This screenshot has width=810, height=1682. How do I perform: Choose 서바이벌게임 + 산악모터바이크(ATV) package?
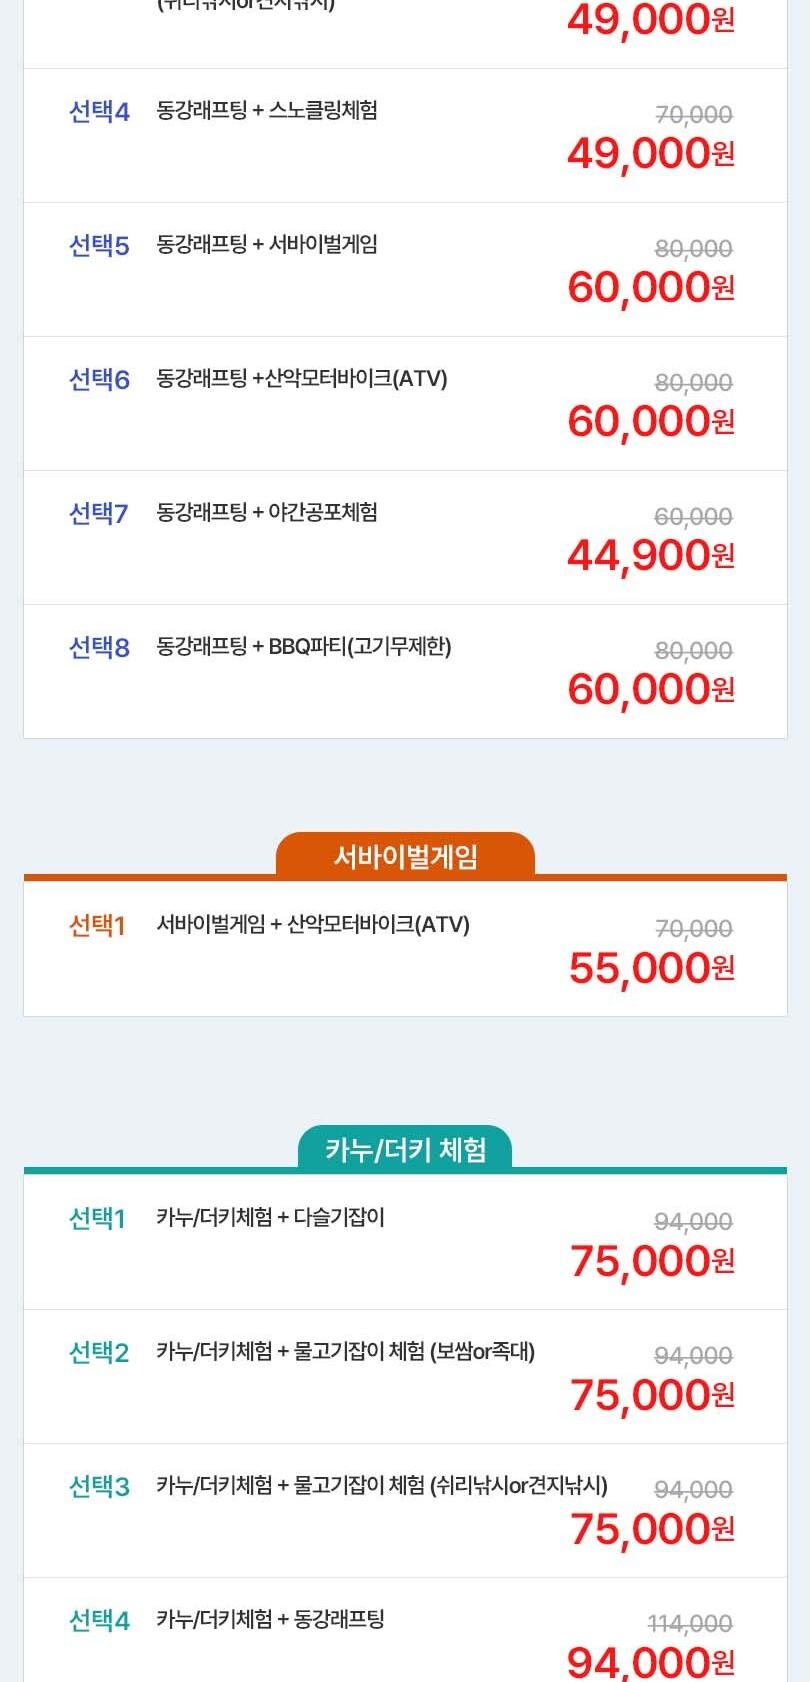click(x=313, y=925)
